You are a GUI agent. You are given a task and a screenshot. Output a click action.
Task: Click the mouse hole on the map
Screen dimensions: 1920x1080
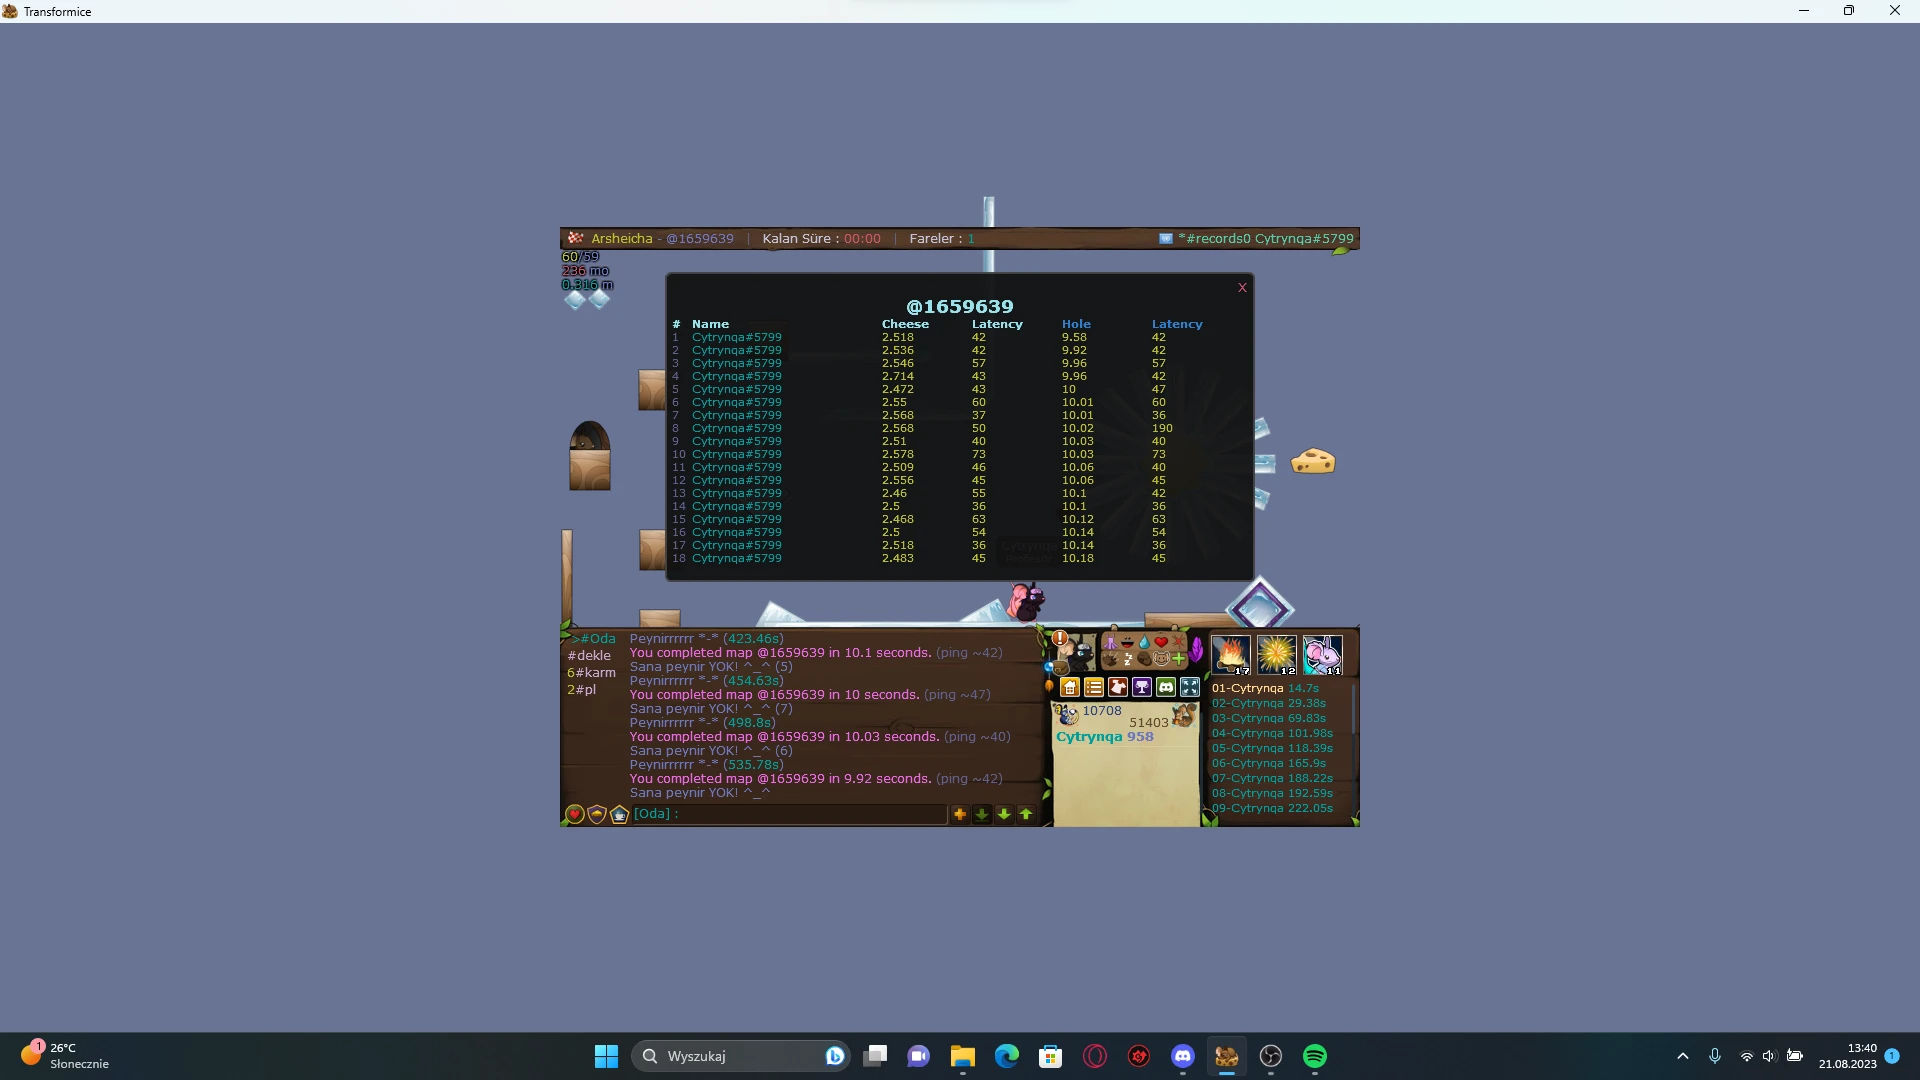coord(589,437)
